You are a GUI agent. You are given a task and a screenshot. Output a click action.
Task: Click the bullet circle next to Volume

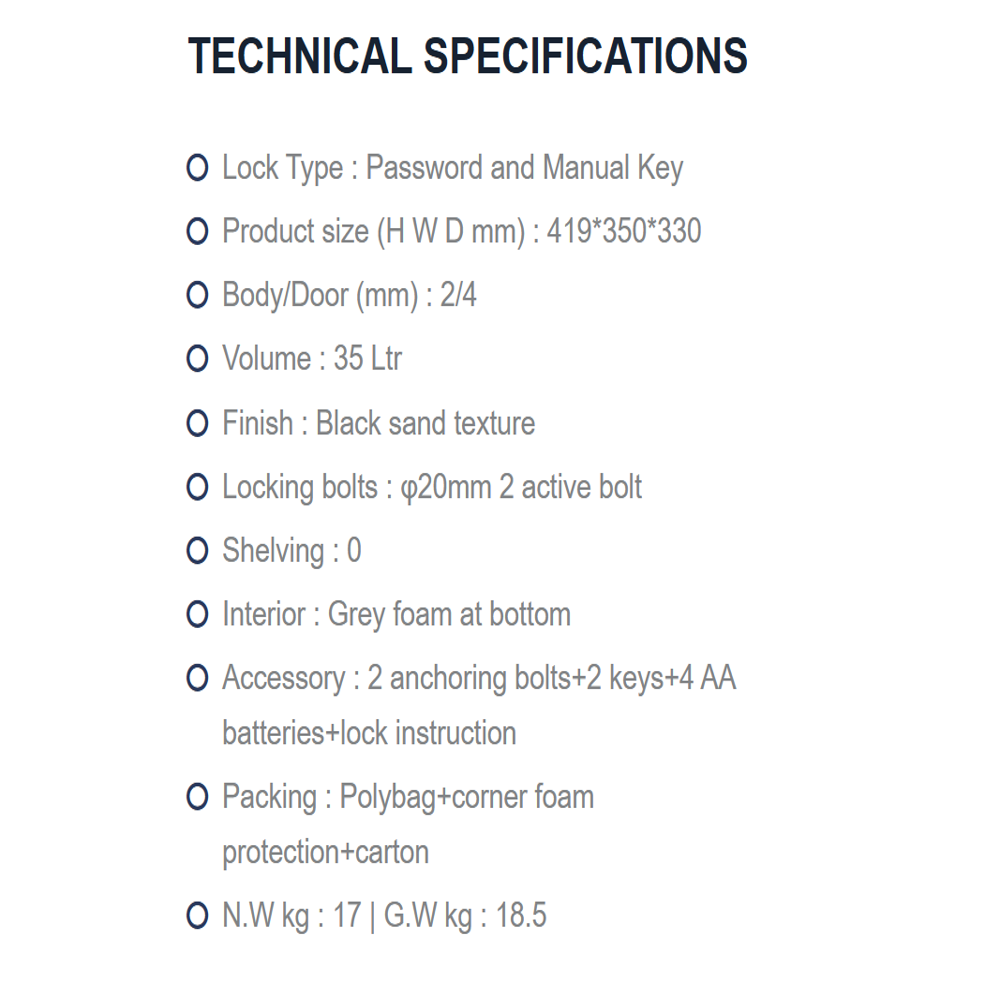click(x=197, y=358)
